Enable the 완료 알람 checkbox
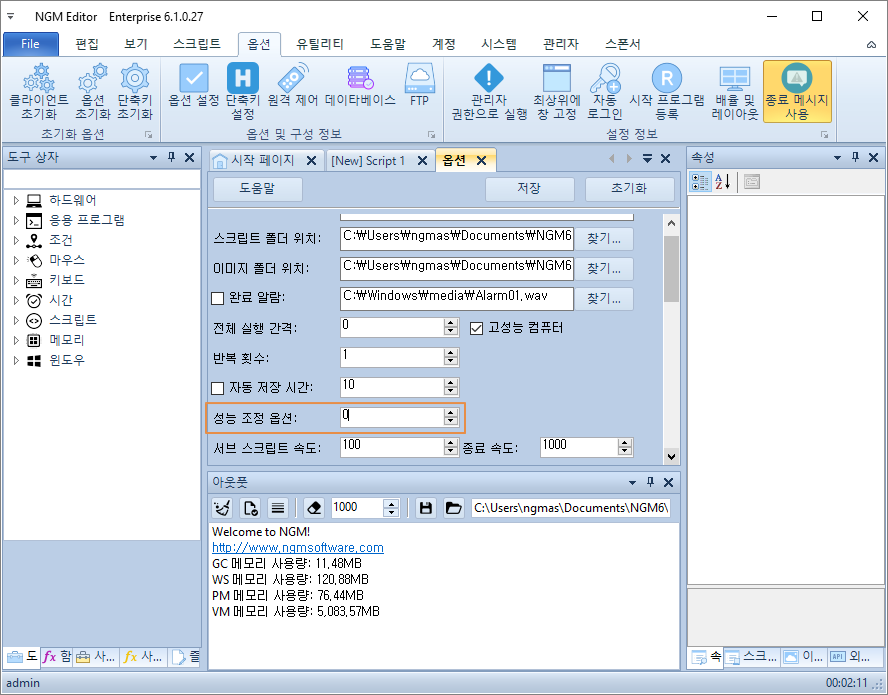888x695 pixels. click(217, 298)
